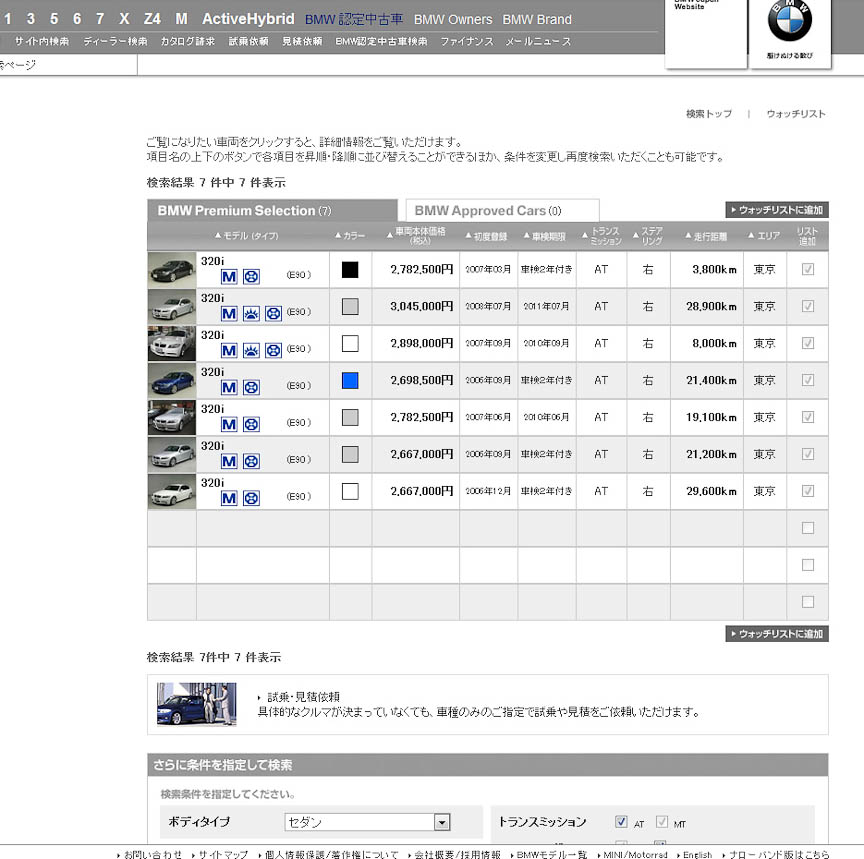Click the sunroof icon on the third 320i row
Image resolution: width=864 pixels, height=859 pixels.
click(x=250, y=350)
